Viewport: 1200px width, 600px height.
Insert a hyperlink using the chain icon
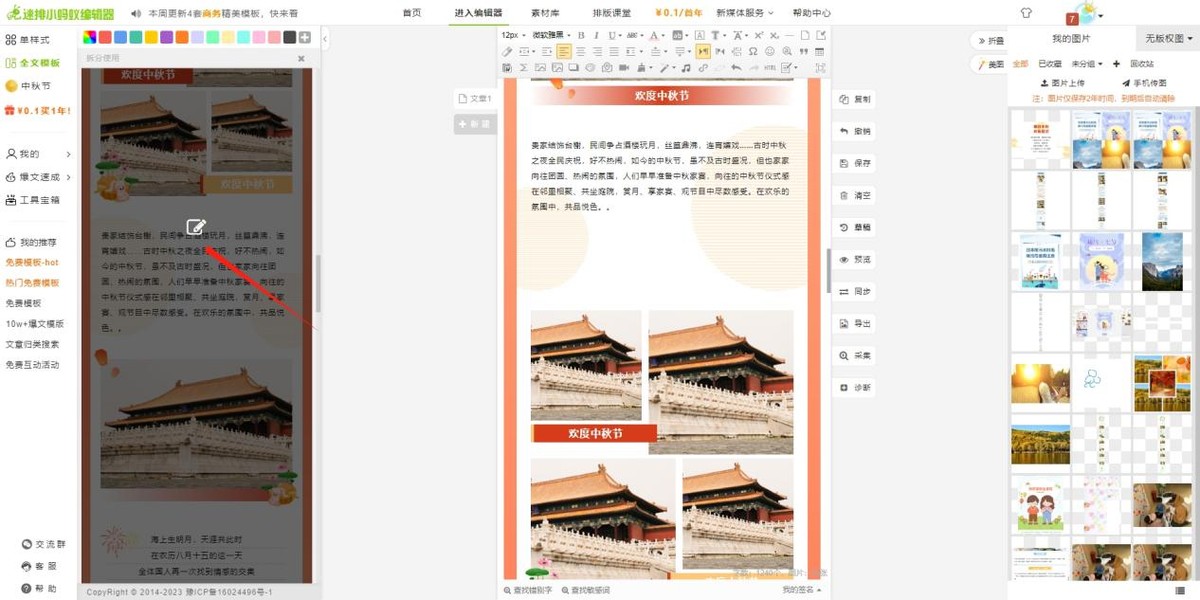(x=702, y=68)
